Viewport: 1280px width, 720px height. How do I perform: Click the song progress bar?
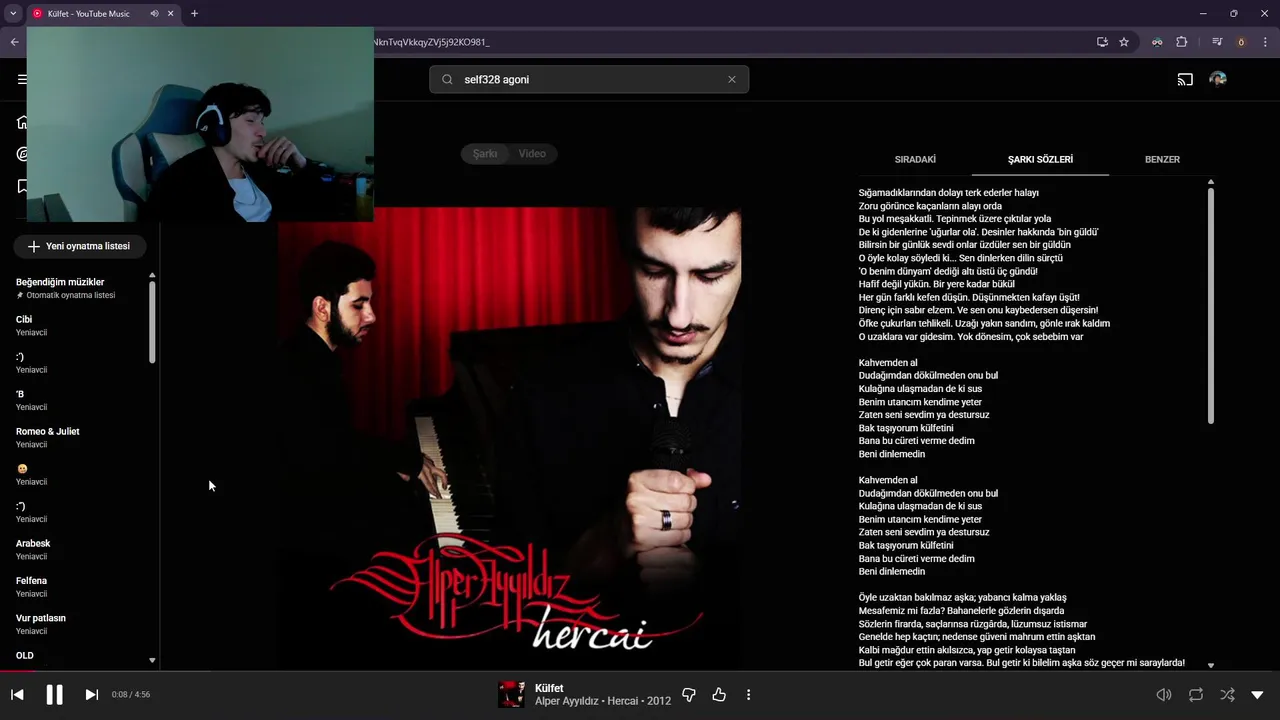pyautogui.click(x=640, y=671)
